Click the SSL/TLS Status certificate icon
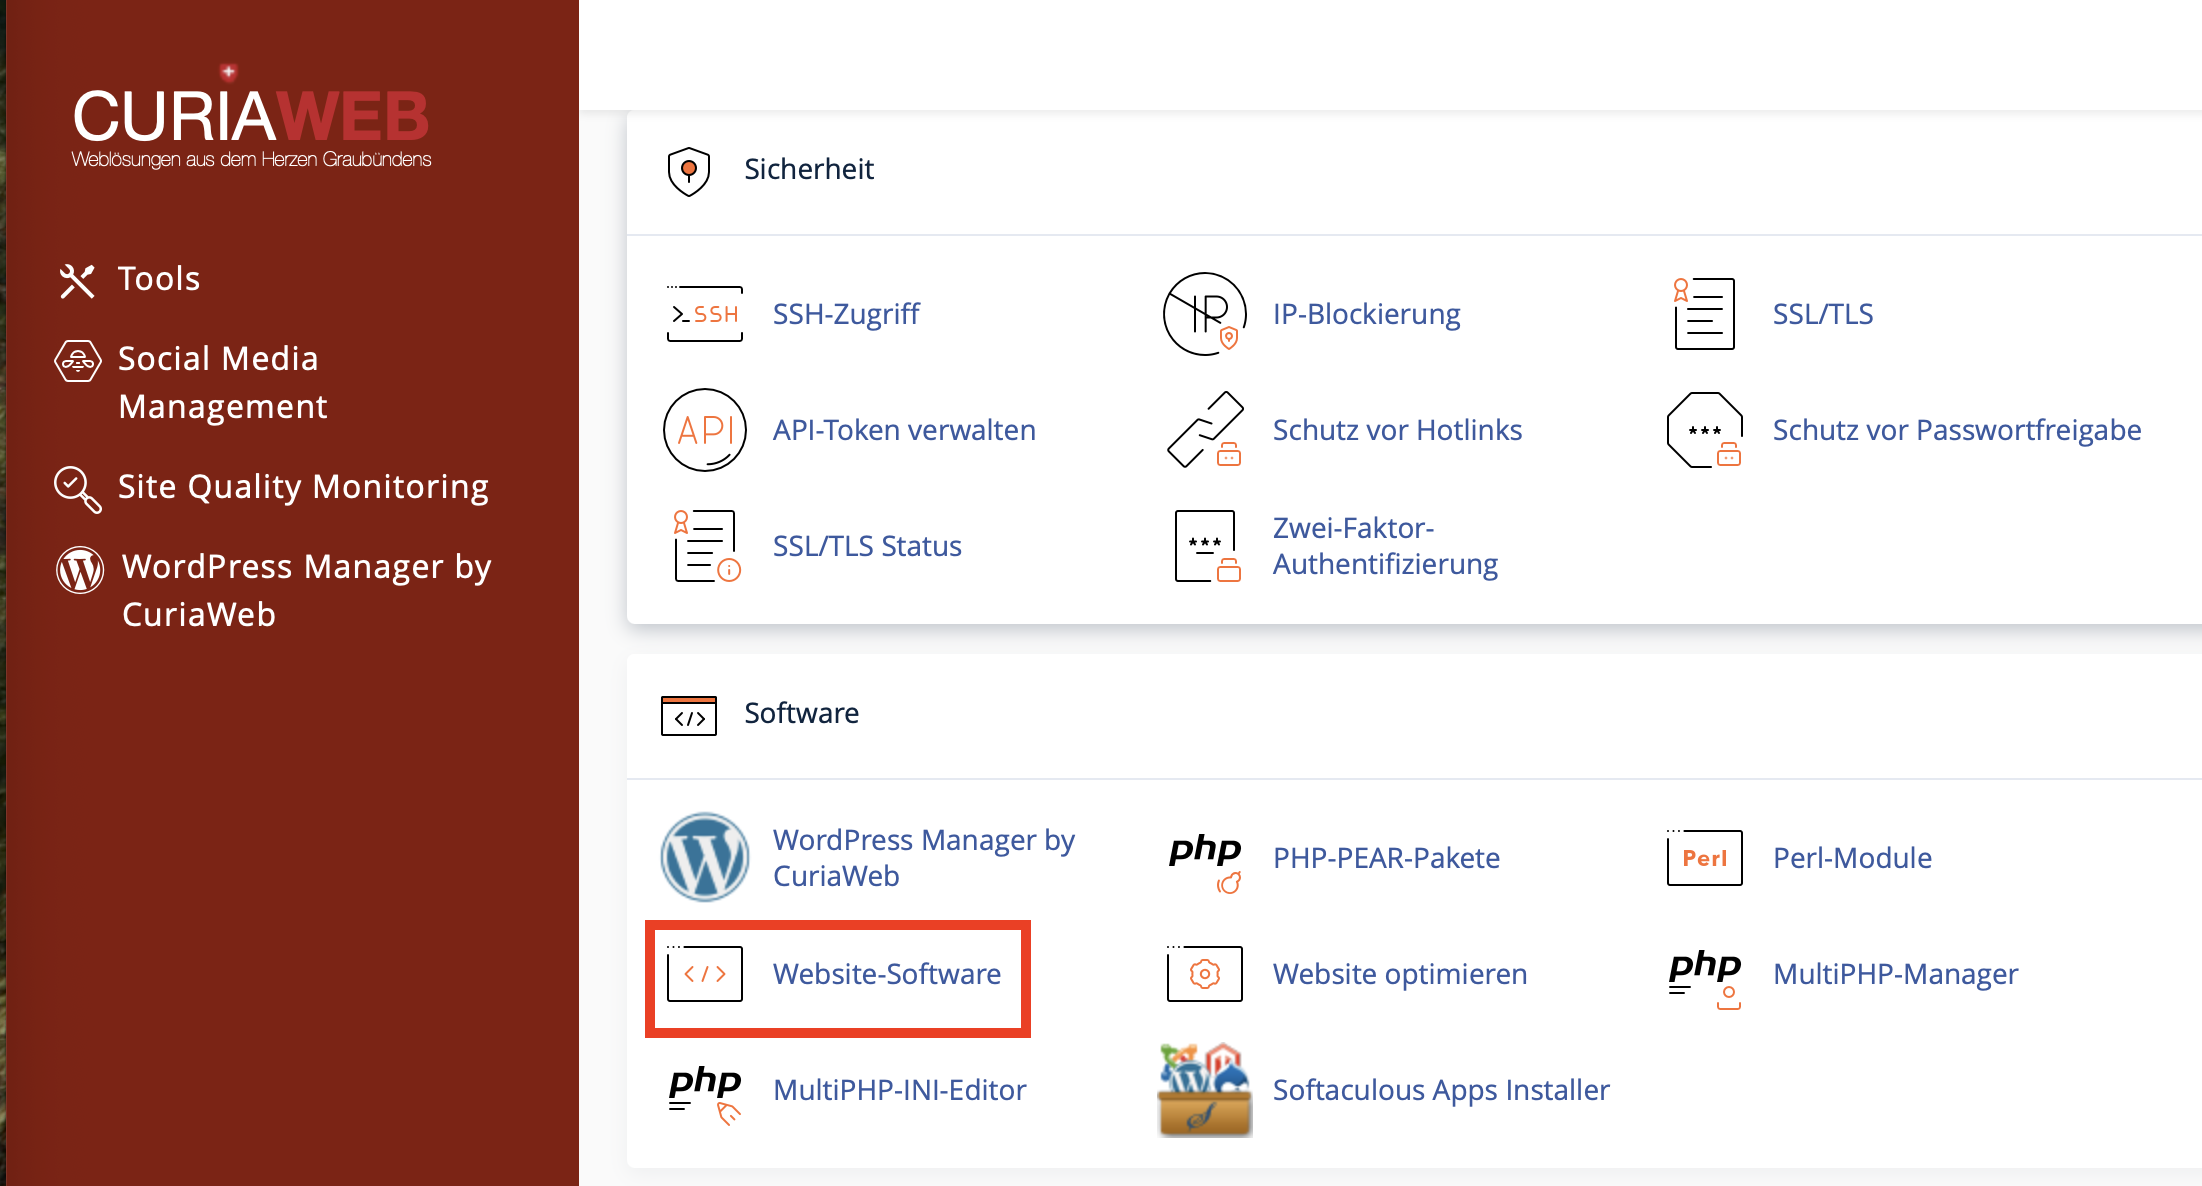Viewport: 2202px width, 1186px height. coord(704,546)
